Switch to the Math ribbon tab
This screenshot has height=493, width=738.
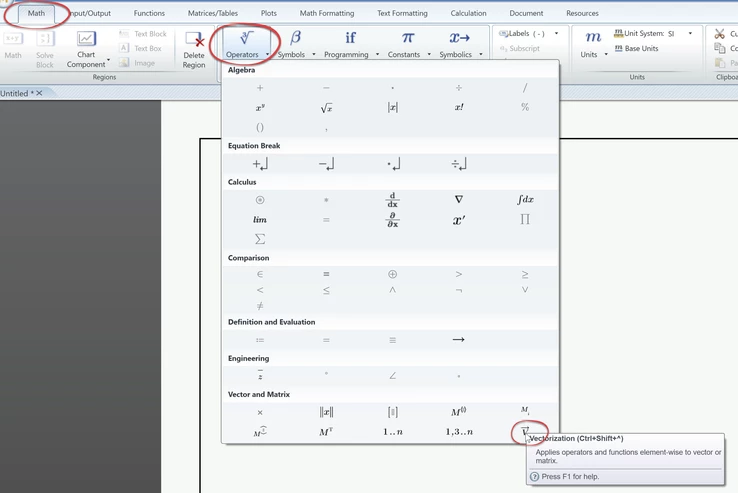[36, 13]
